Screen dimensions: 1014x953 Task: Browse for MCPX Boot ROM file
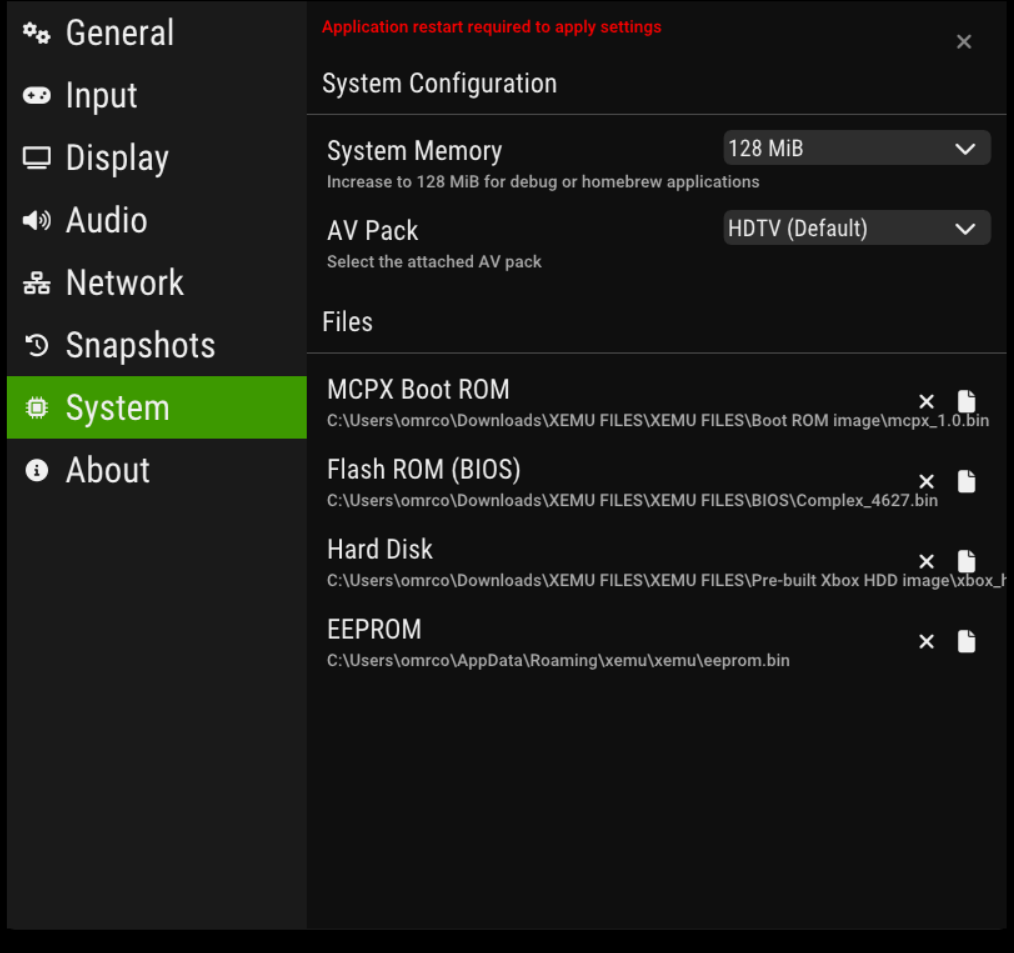(x=966, y=402)
